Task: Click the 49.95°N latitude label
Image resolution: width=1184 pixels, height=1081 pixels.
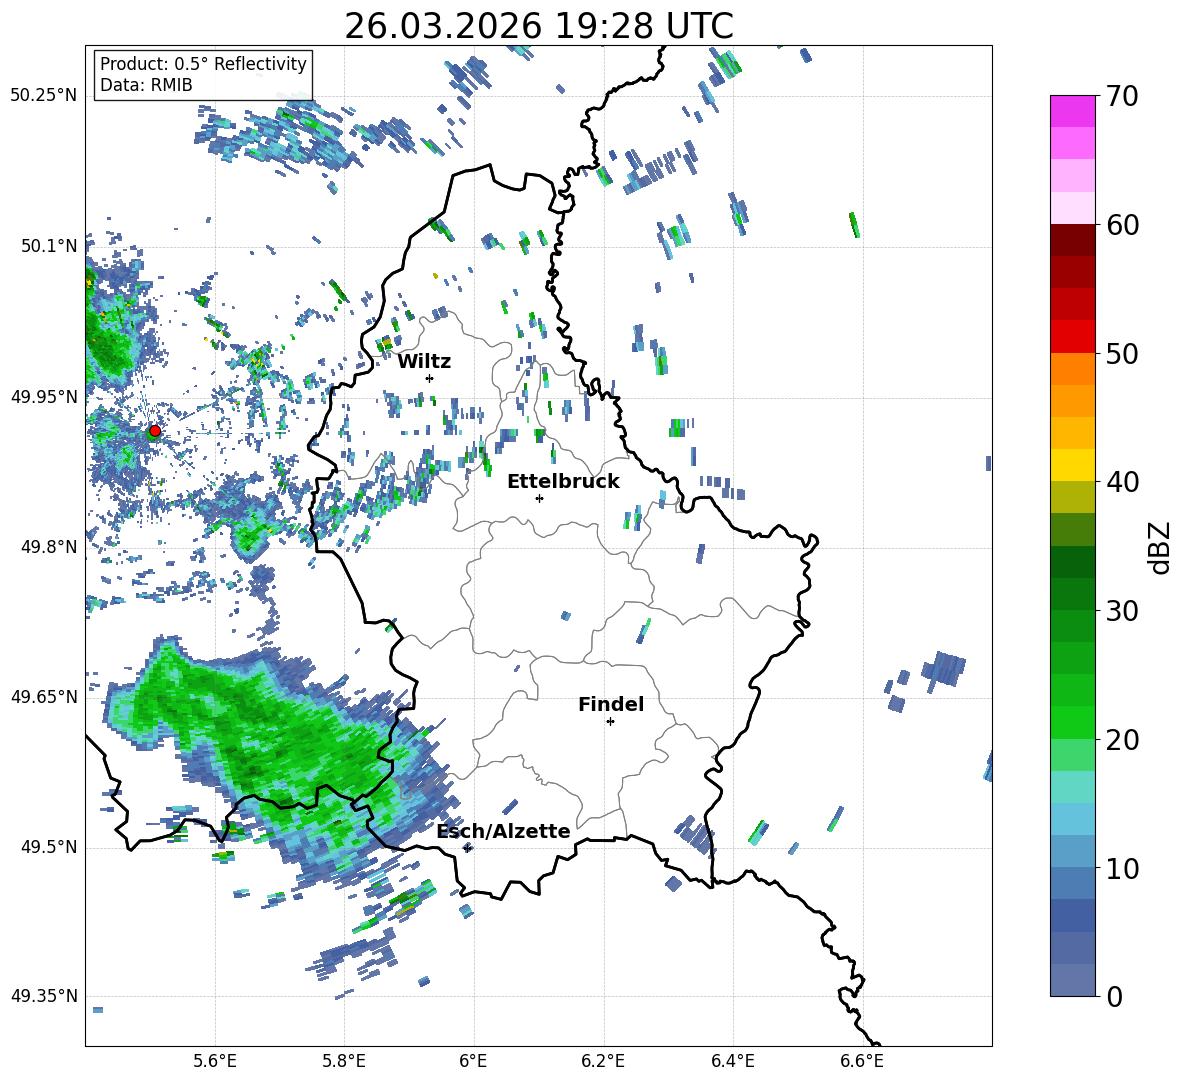Action: coord(44,396)
